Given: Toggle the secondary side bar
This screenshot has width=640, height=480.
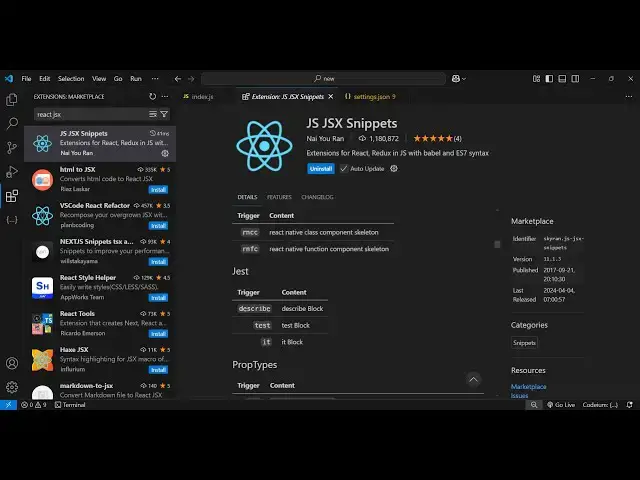Looking at the screenshot, I should [x=575, y=79].
